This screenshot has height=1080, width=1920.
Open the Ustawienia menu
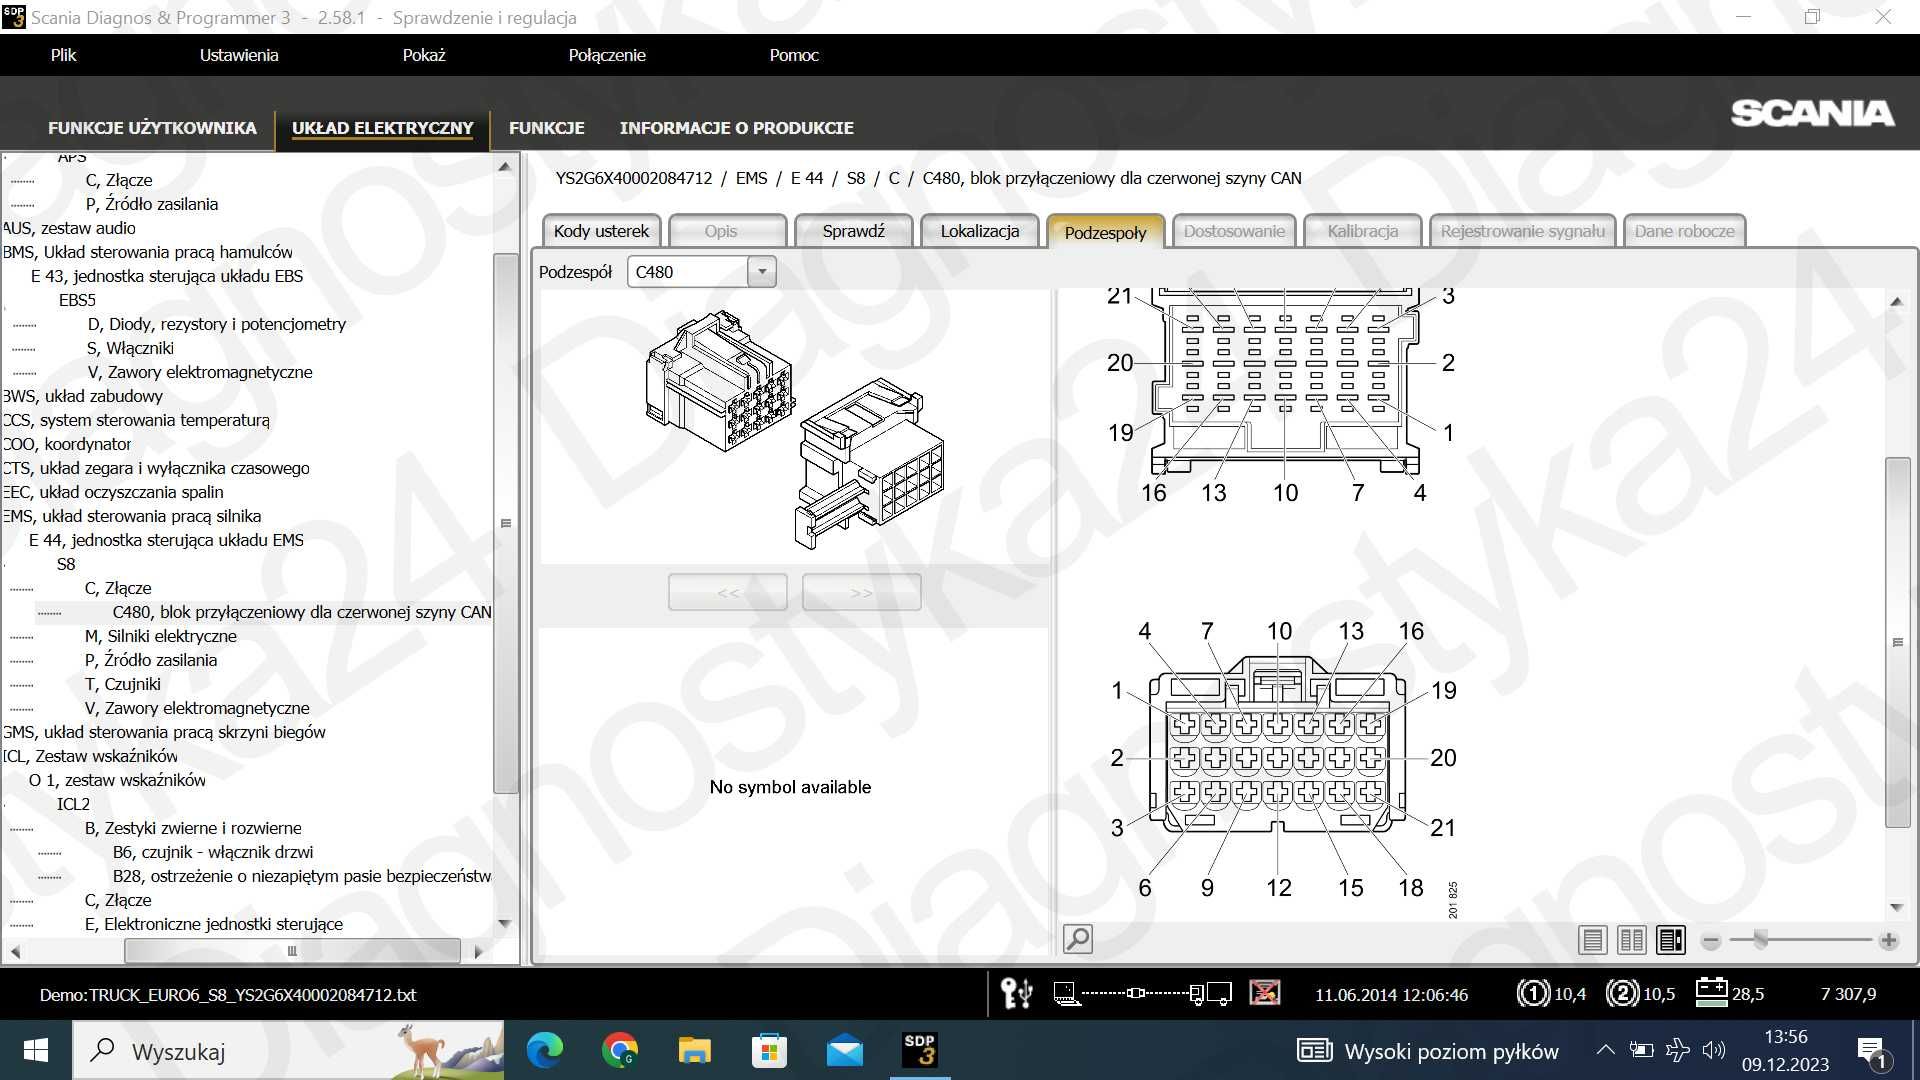(239, 55)
